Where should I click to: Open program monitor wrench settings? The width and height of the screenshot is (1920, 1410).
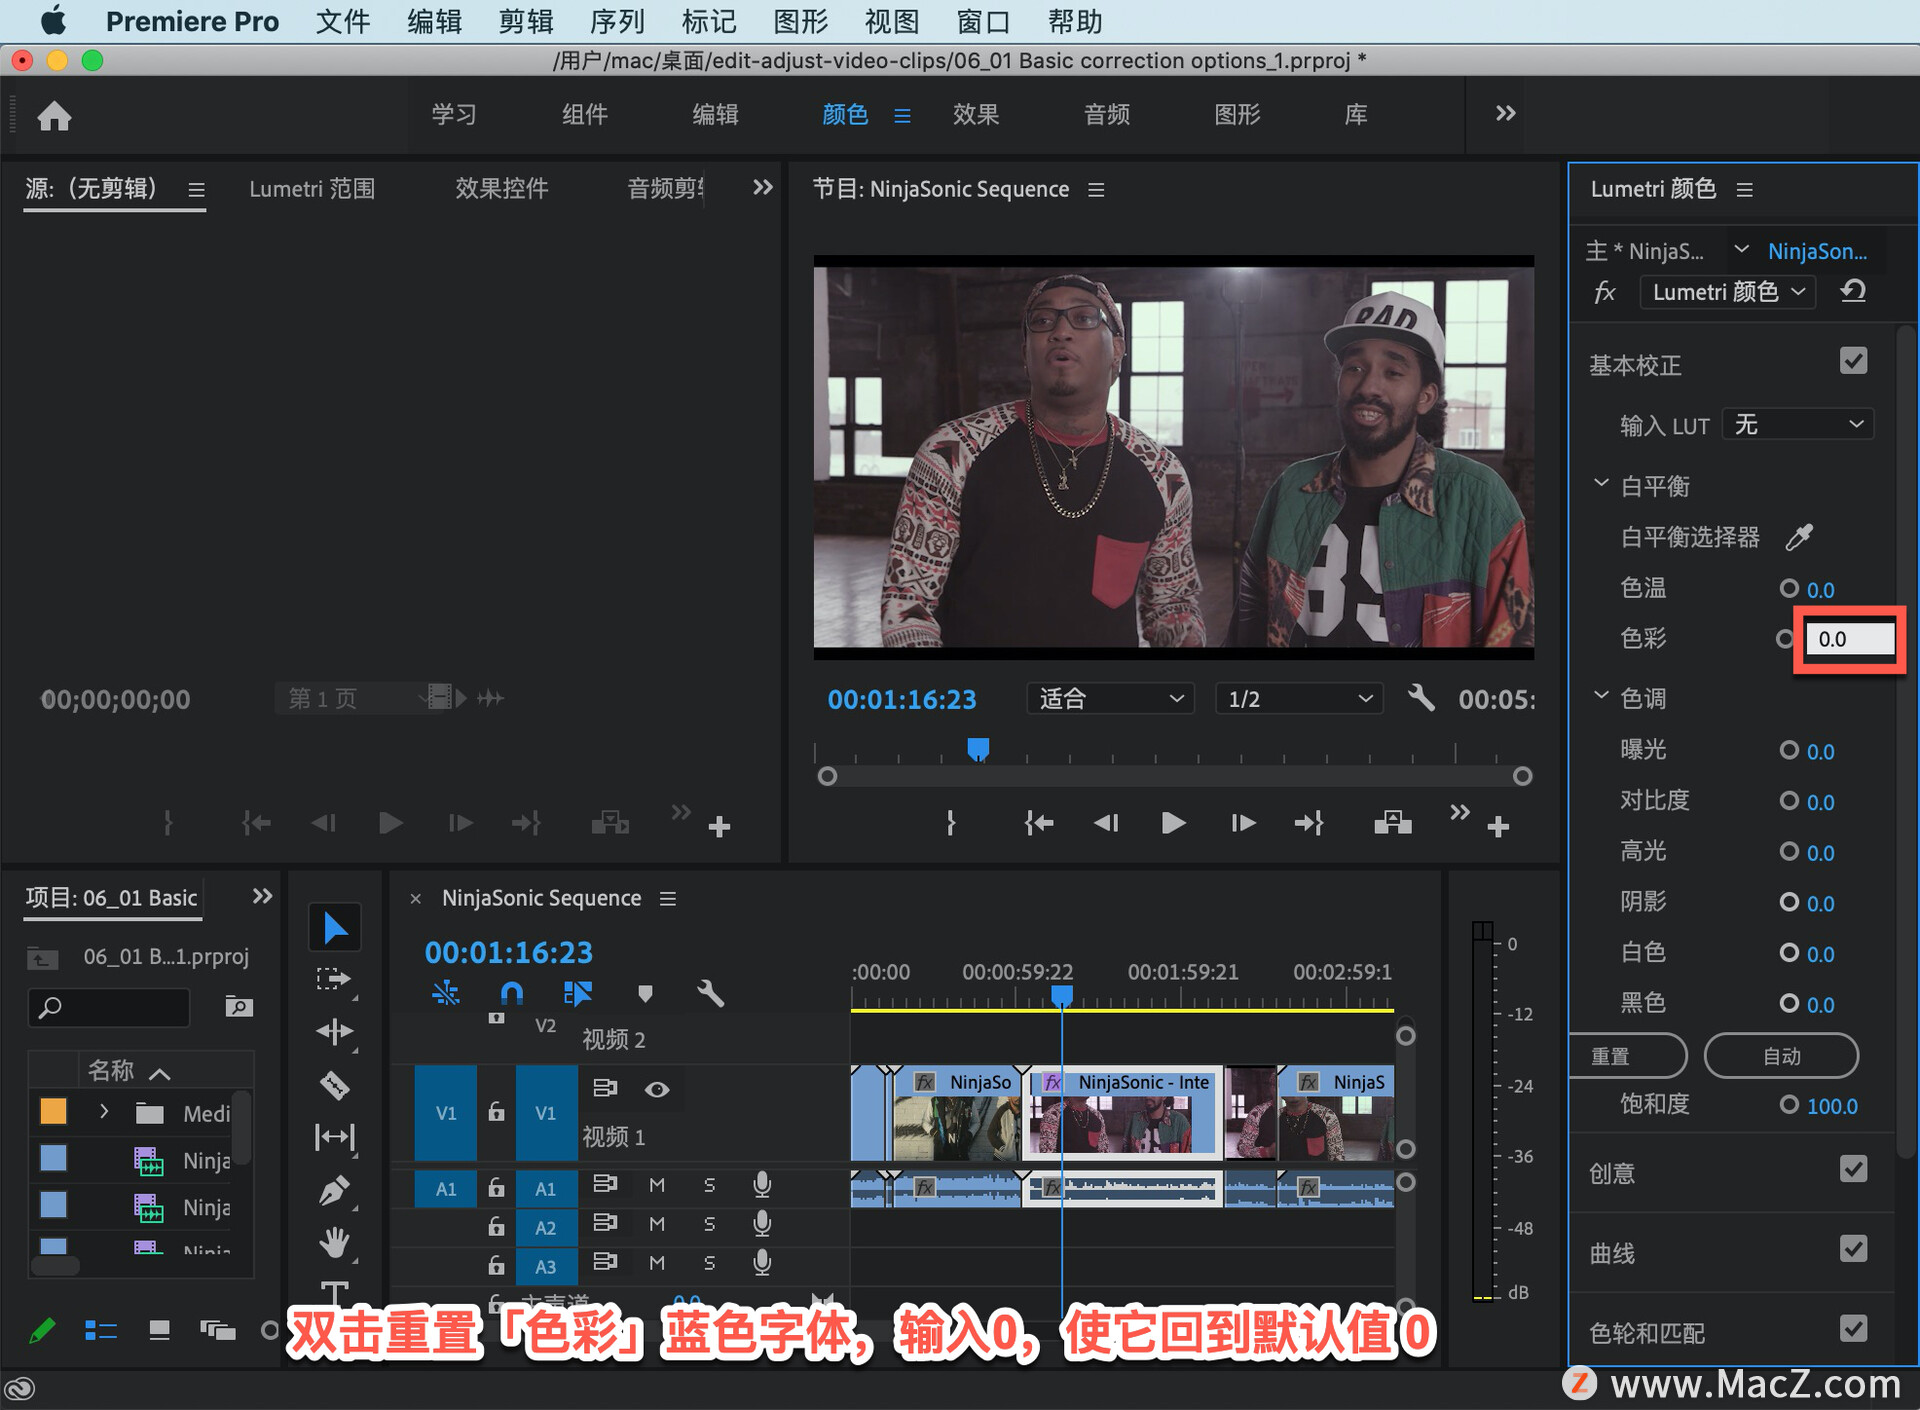tap(1420, 698)
